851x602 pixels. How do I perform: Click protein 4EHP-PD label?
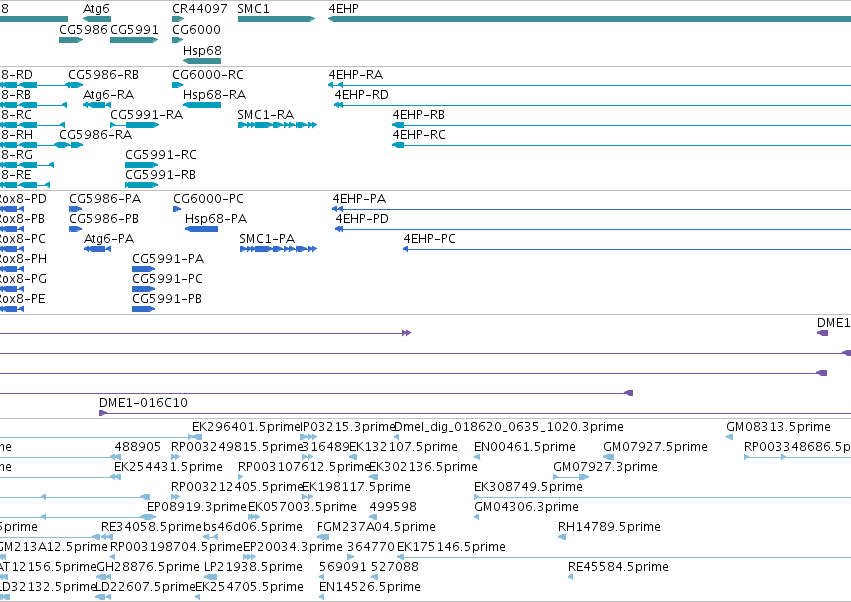[x=362, y=219]
